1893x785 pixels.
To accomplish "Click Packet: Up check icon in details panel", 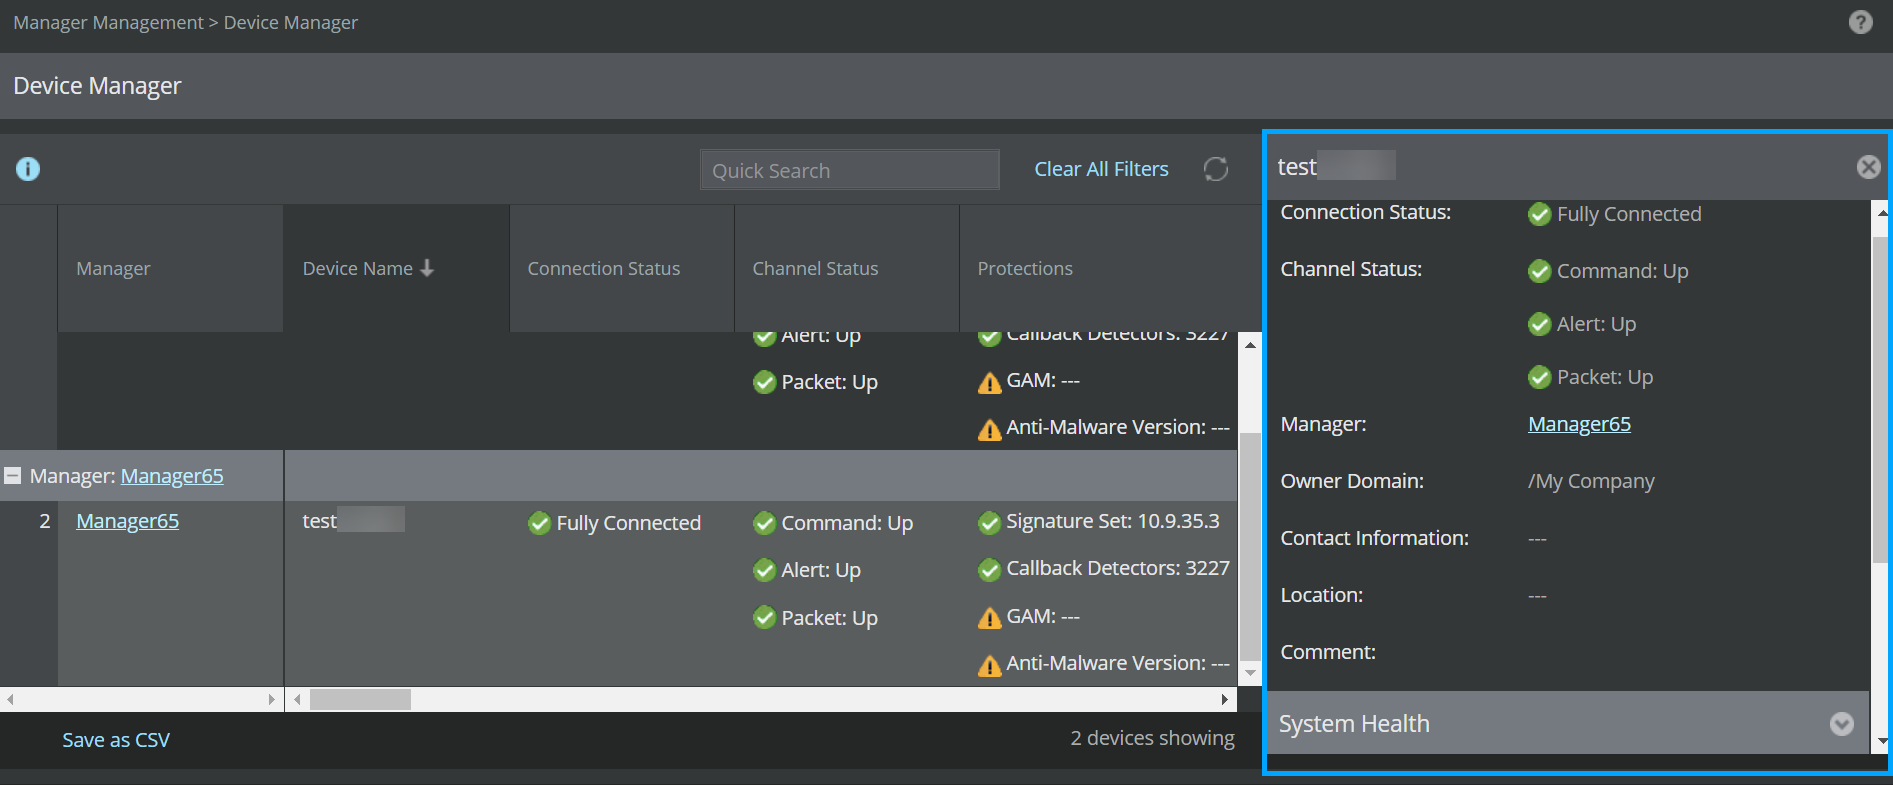I will (1540, 377).
